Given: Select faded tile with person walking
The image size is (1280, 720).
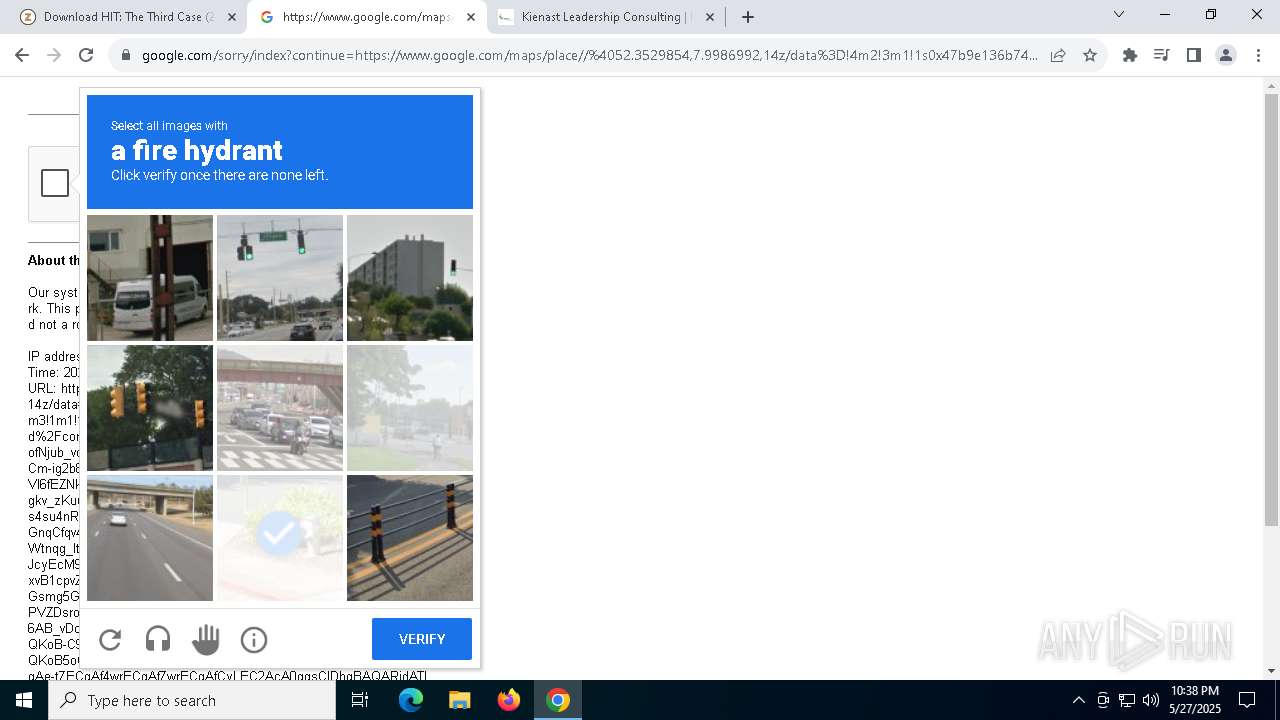Looking at the screenshot, I should tap(410, 408).
